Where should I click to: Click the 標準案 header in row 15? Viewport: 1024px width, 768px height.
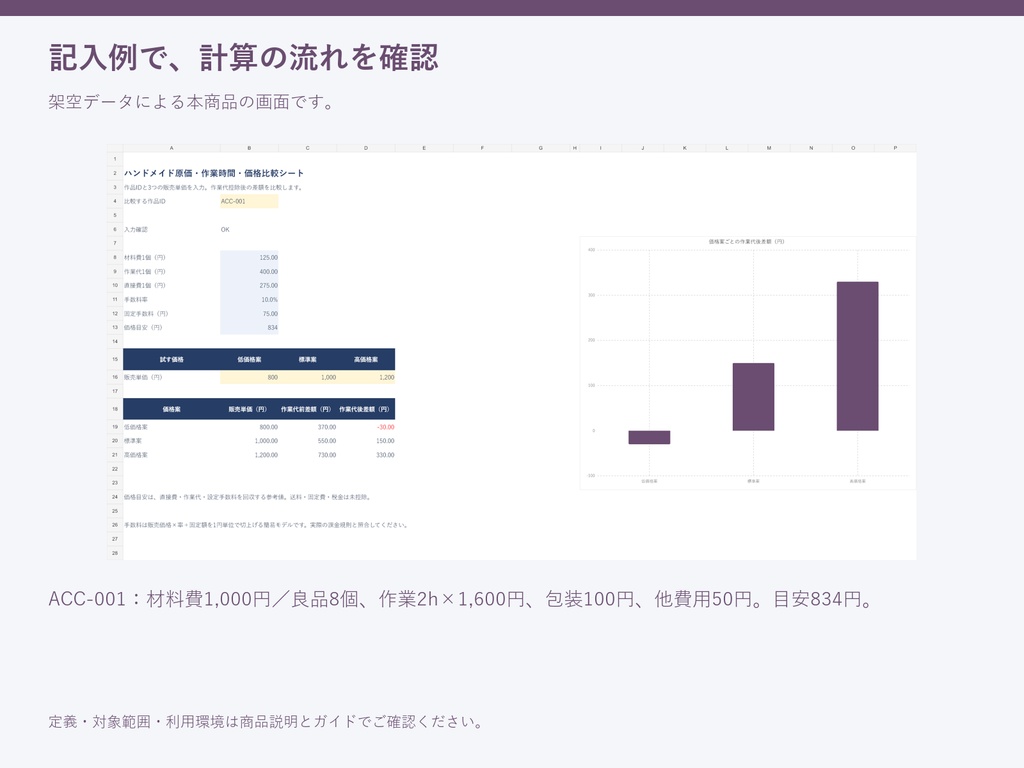tap(308, 359)
